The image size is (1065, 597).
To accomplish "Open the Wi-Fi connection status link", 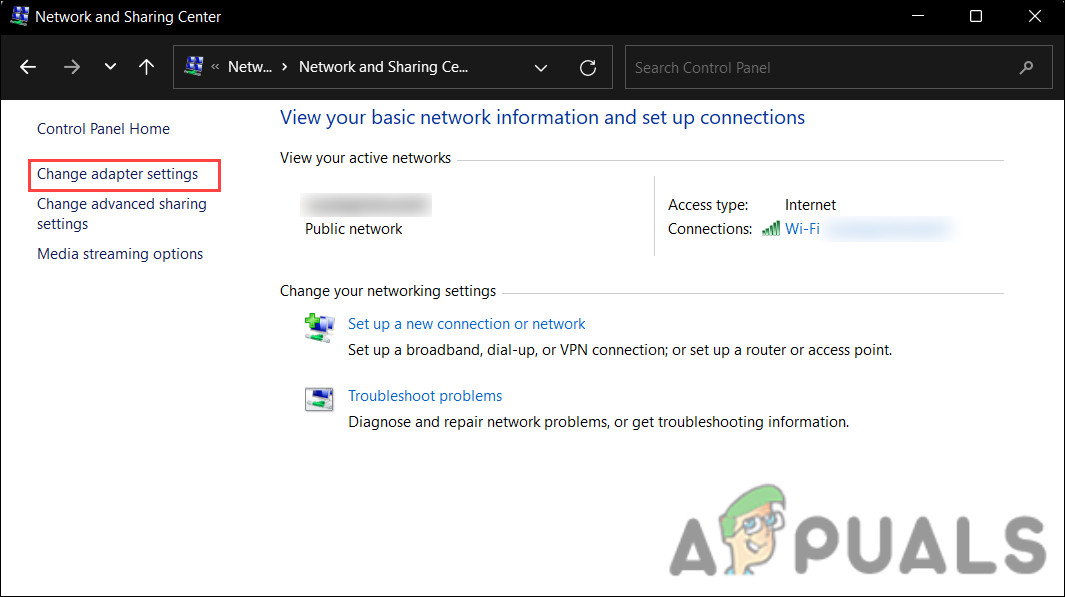I will (802, 229).
